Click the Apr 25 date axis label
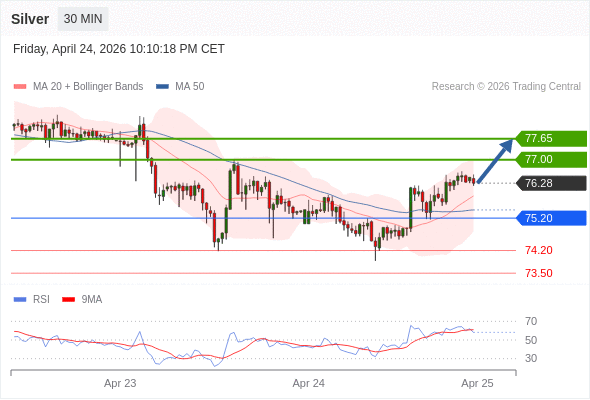The image size is (590, 400). [477, 383]
